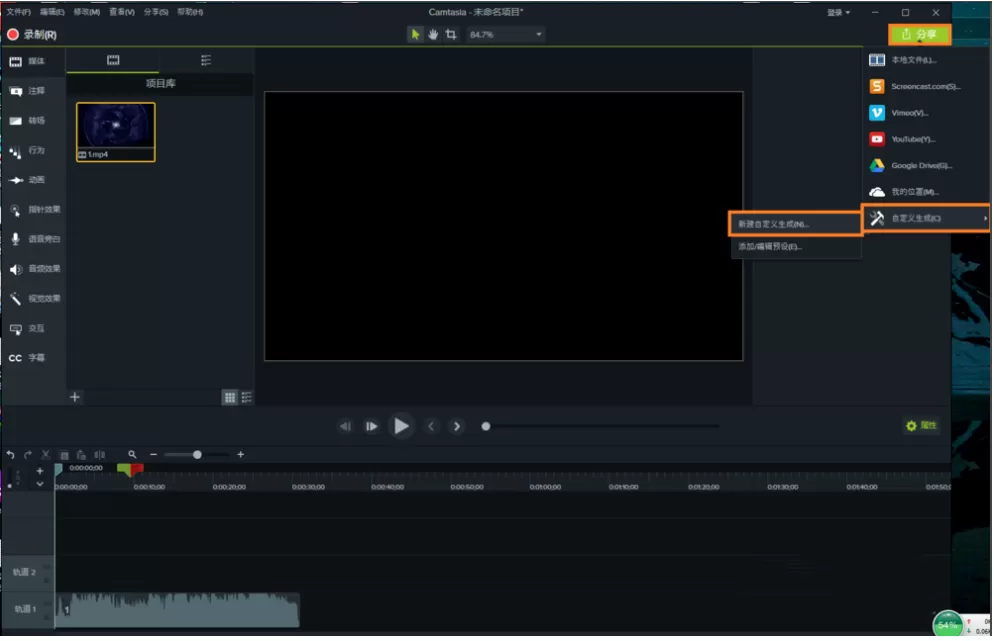Screen dimensions: 994x641
Task: Select new custom production menu entry
Action: 795,224
